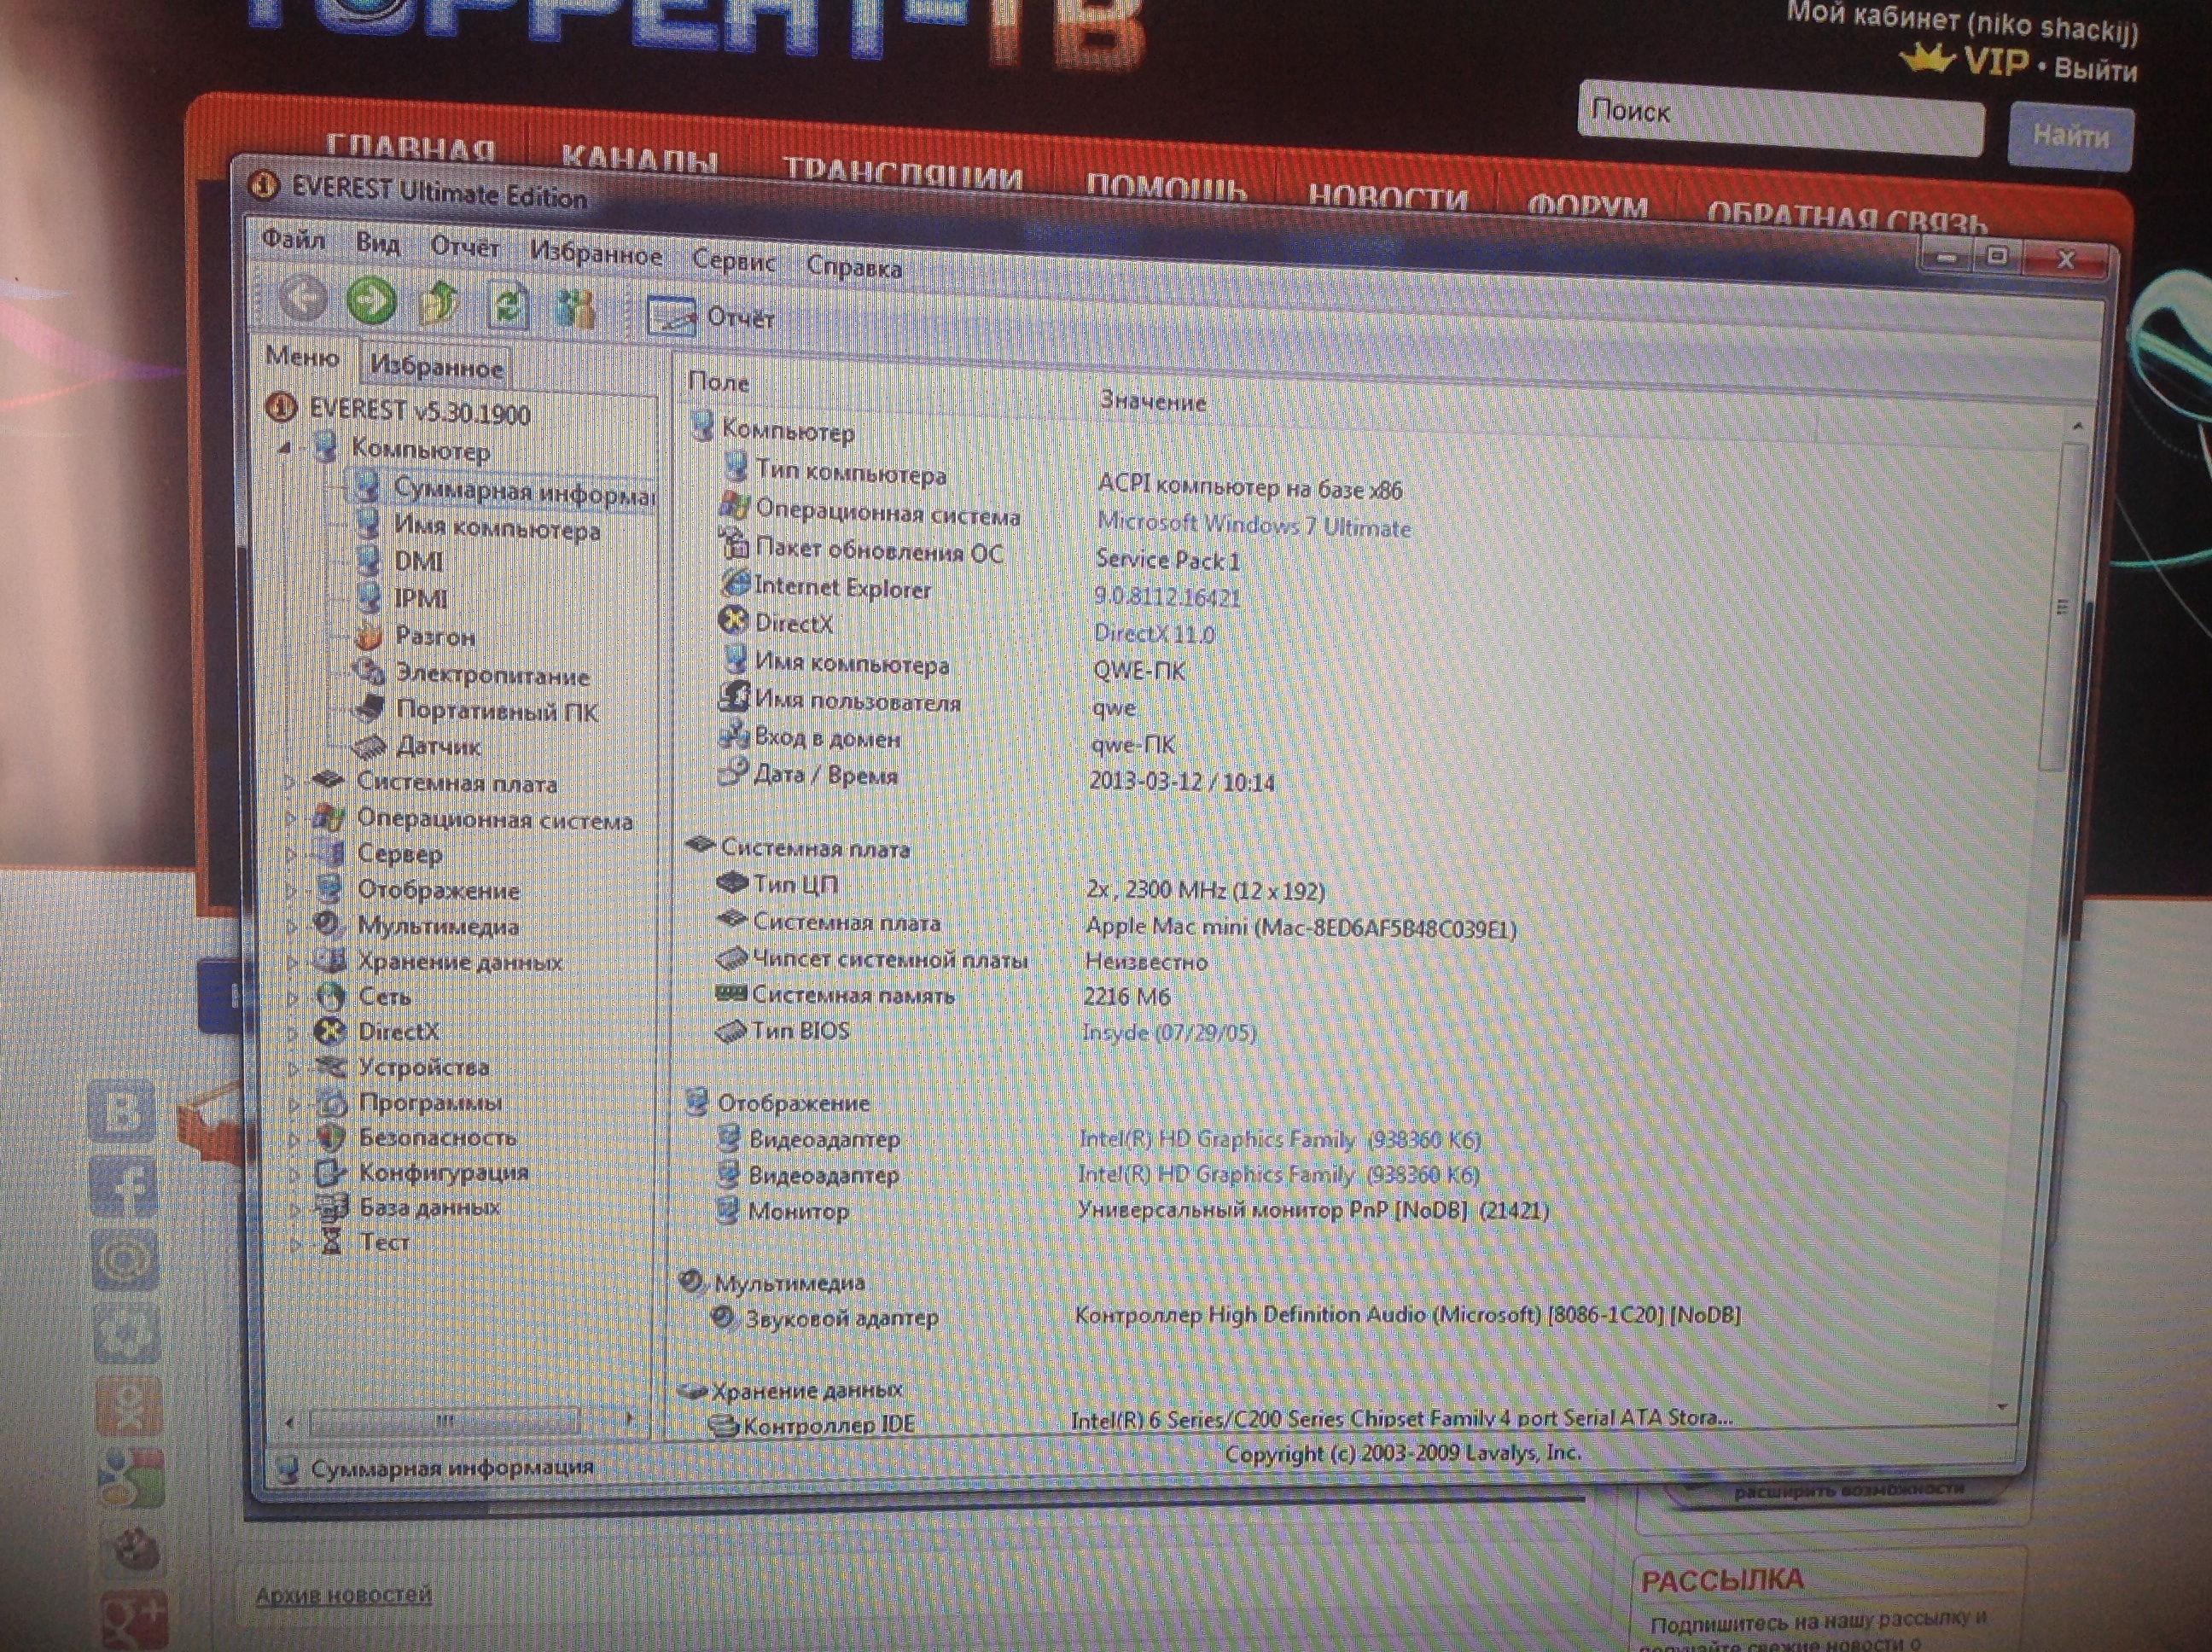Expand the Сеть tree node
Viewport: 2212px width, 1652px height.
coord(293,997)
